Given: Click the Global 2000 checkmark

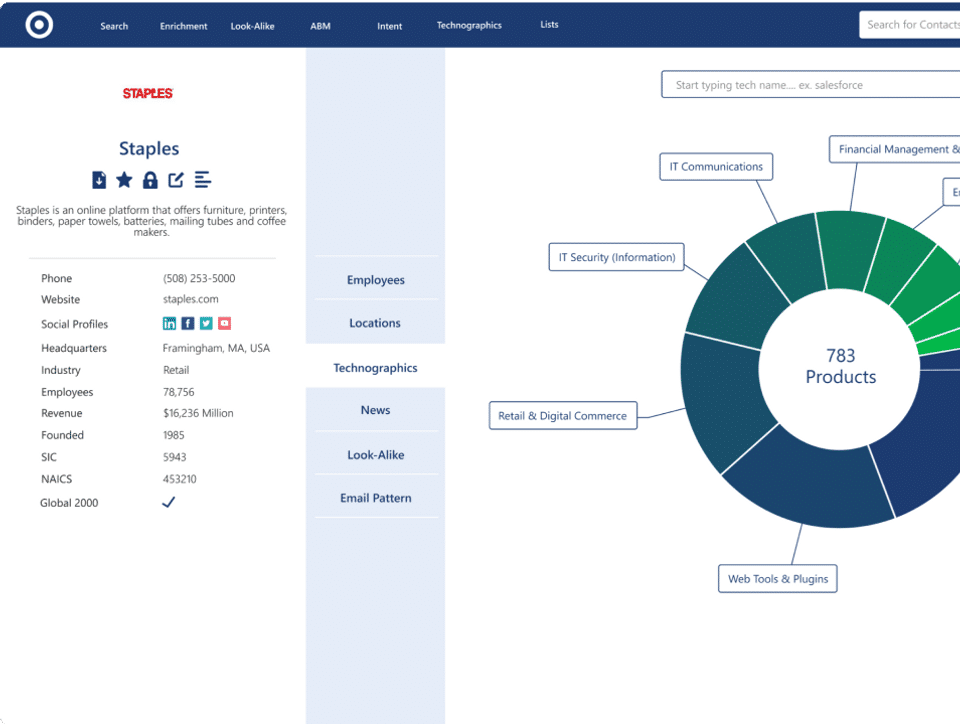Looking at the screenshot, I should point(168,502).
